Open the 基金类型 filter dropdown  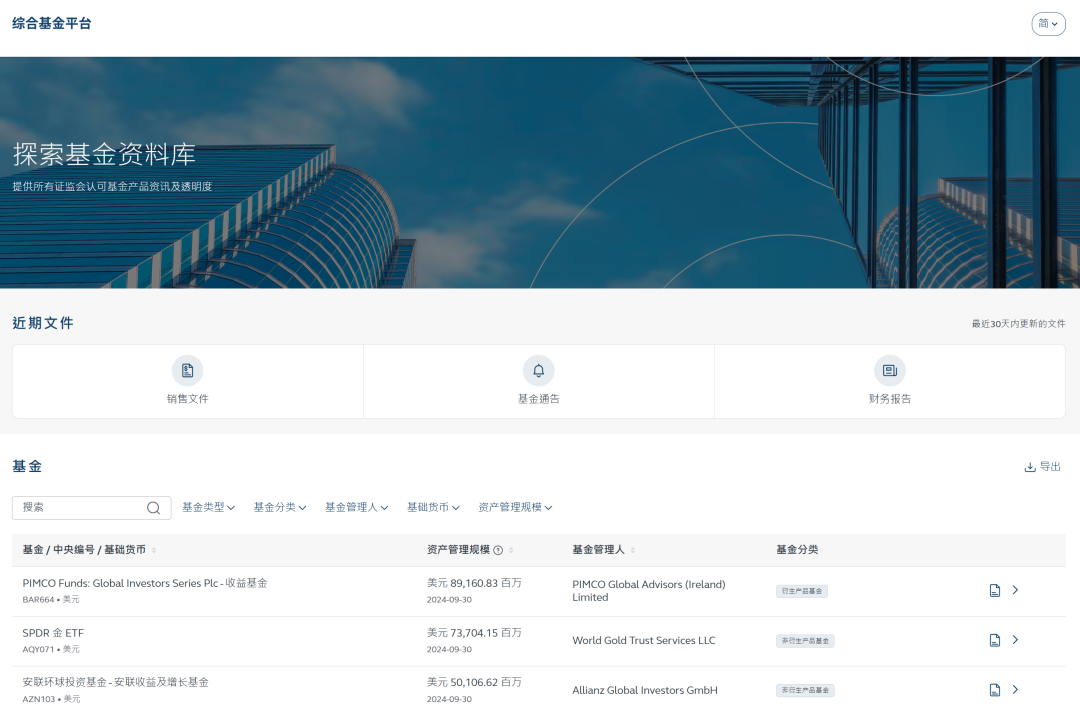click(x=208, y=508)
